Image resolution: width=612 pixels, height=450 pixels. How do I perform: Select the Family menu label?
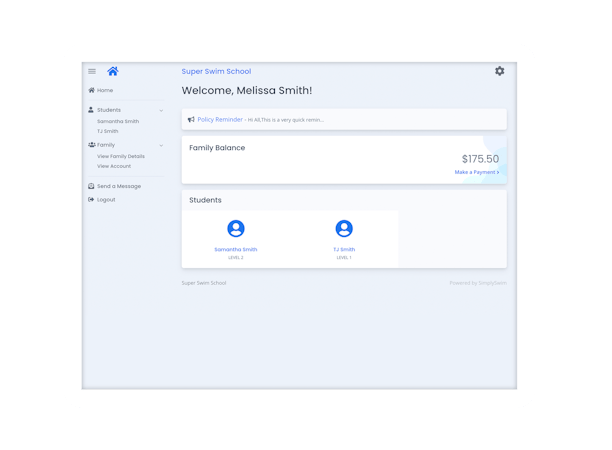coord(106,145)
